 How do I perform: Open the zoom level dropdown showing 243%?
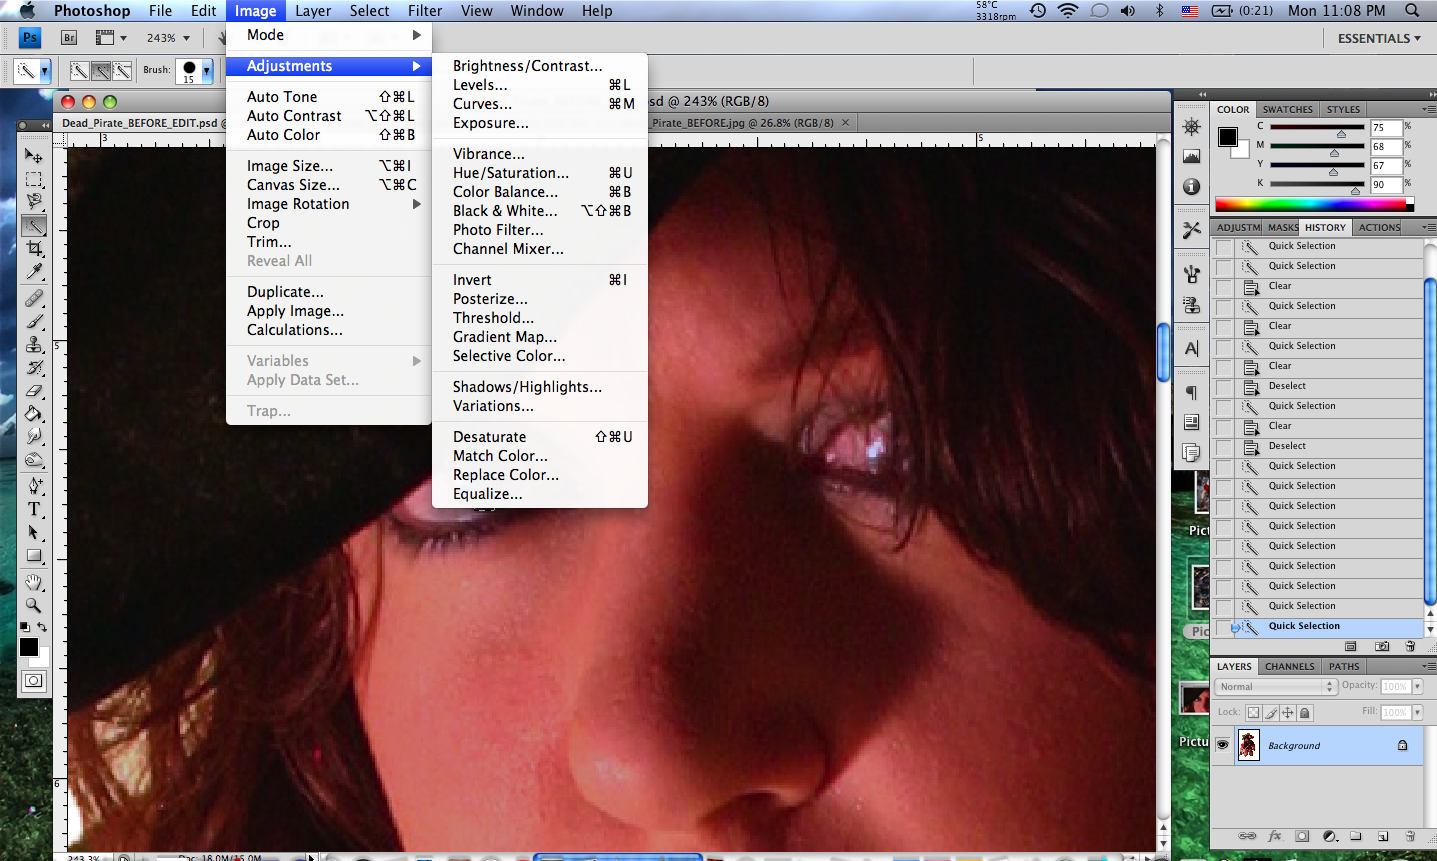tap(186, 38)
